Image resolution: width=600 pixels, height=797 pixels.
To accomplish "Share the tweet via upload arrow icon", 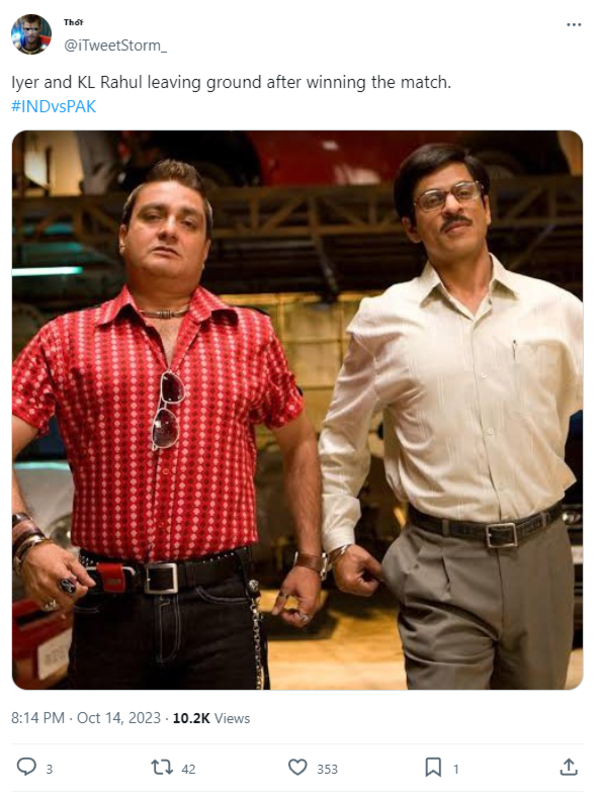I will coord(568,767).
